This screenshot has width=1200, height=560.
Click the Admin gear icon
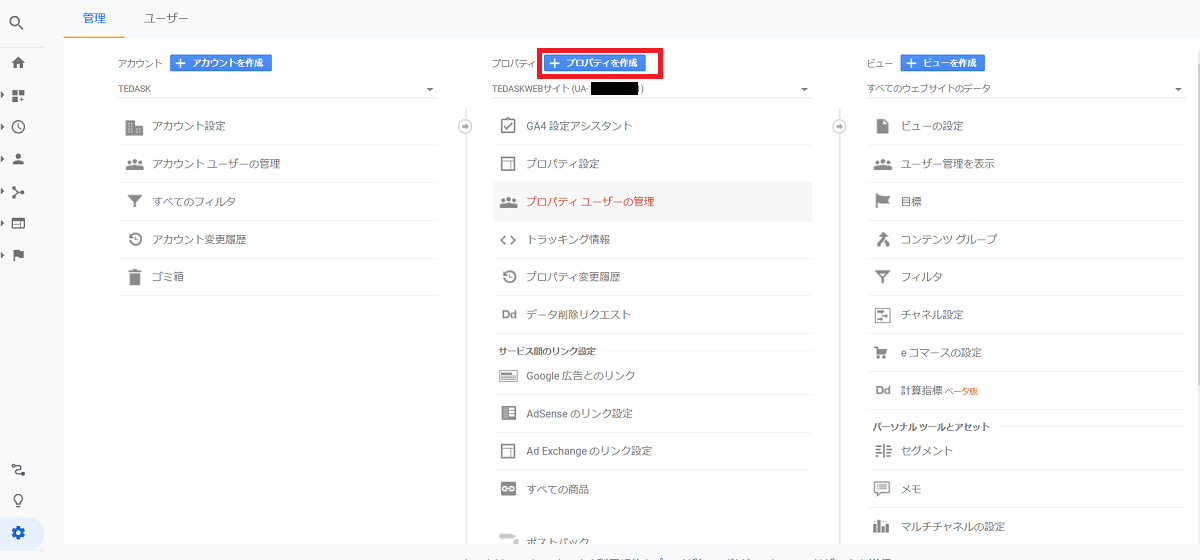[x=18, y=533]
